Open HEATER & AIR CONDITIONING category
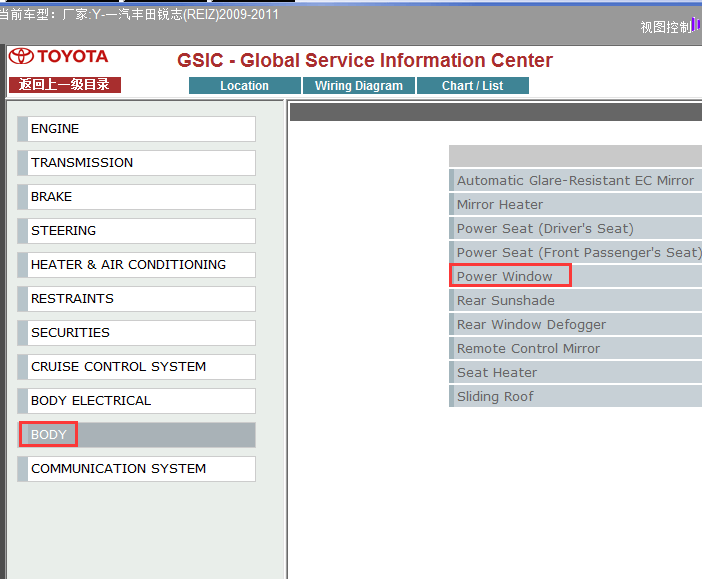702x579 pixels. coord(137,265)
